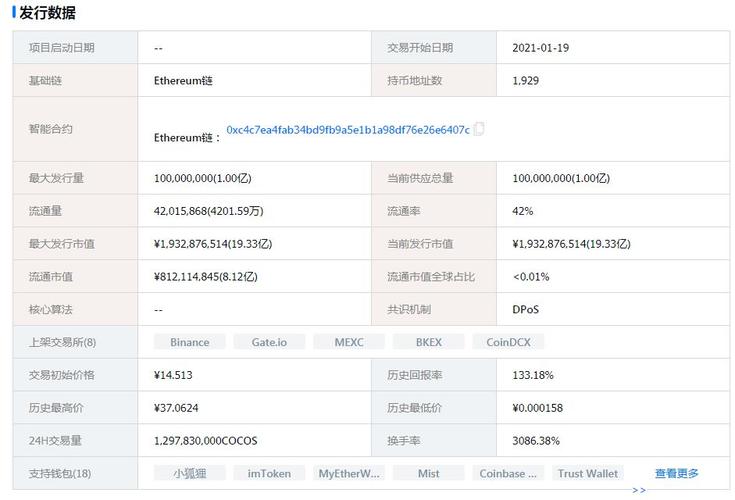Open the imToken wallet tag
The height and width of the screenshot is (500, 735).
coord(269,473)
